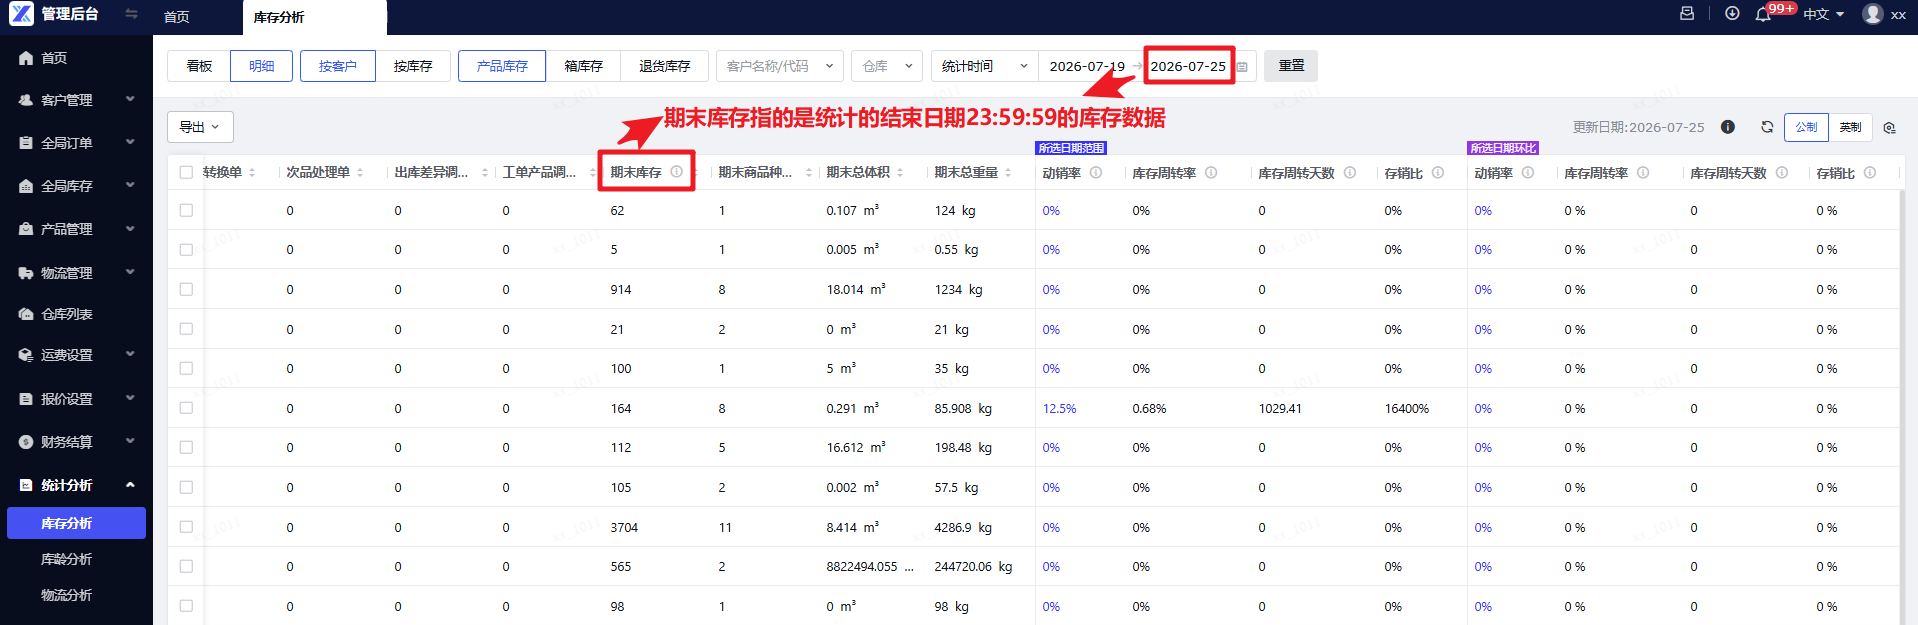1918x625 pixels.
Task: Check the row with 期末库存 914
Action: 186,289
